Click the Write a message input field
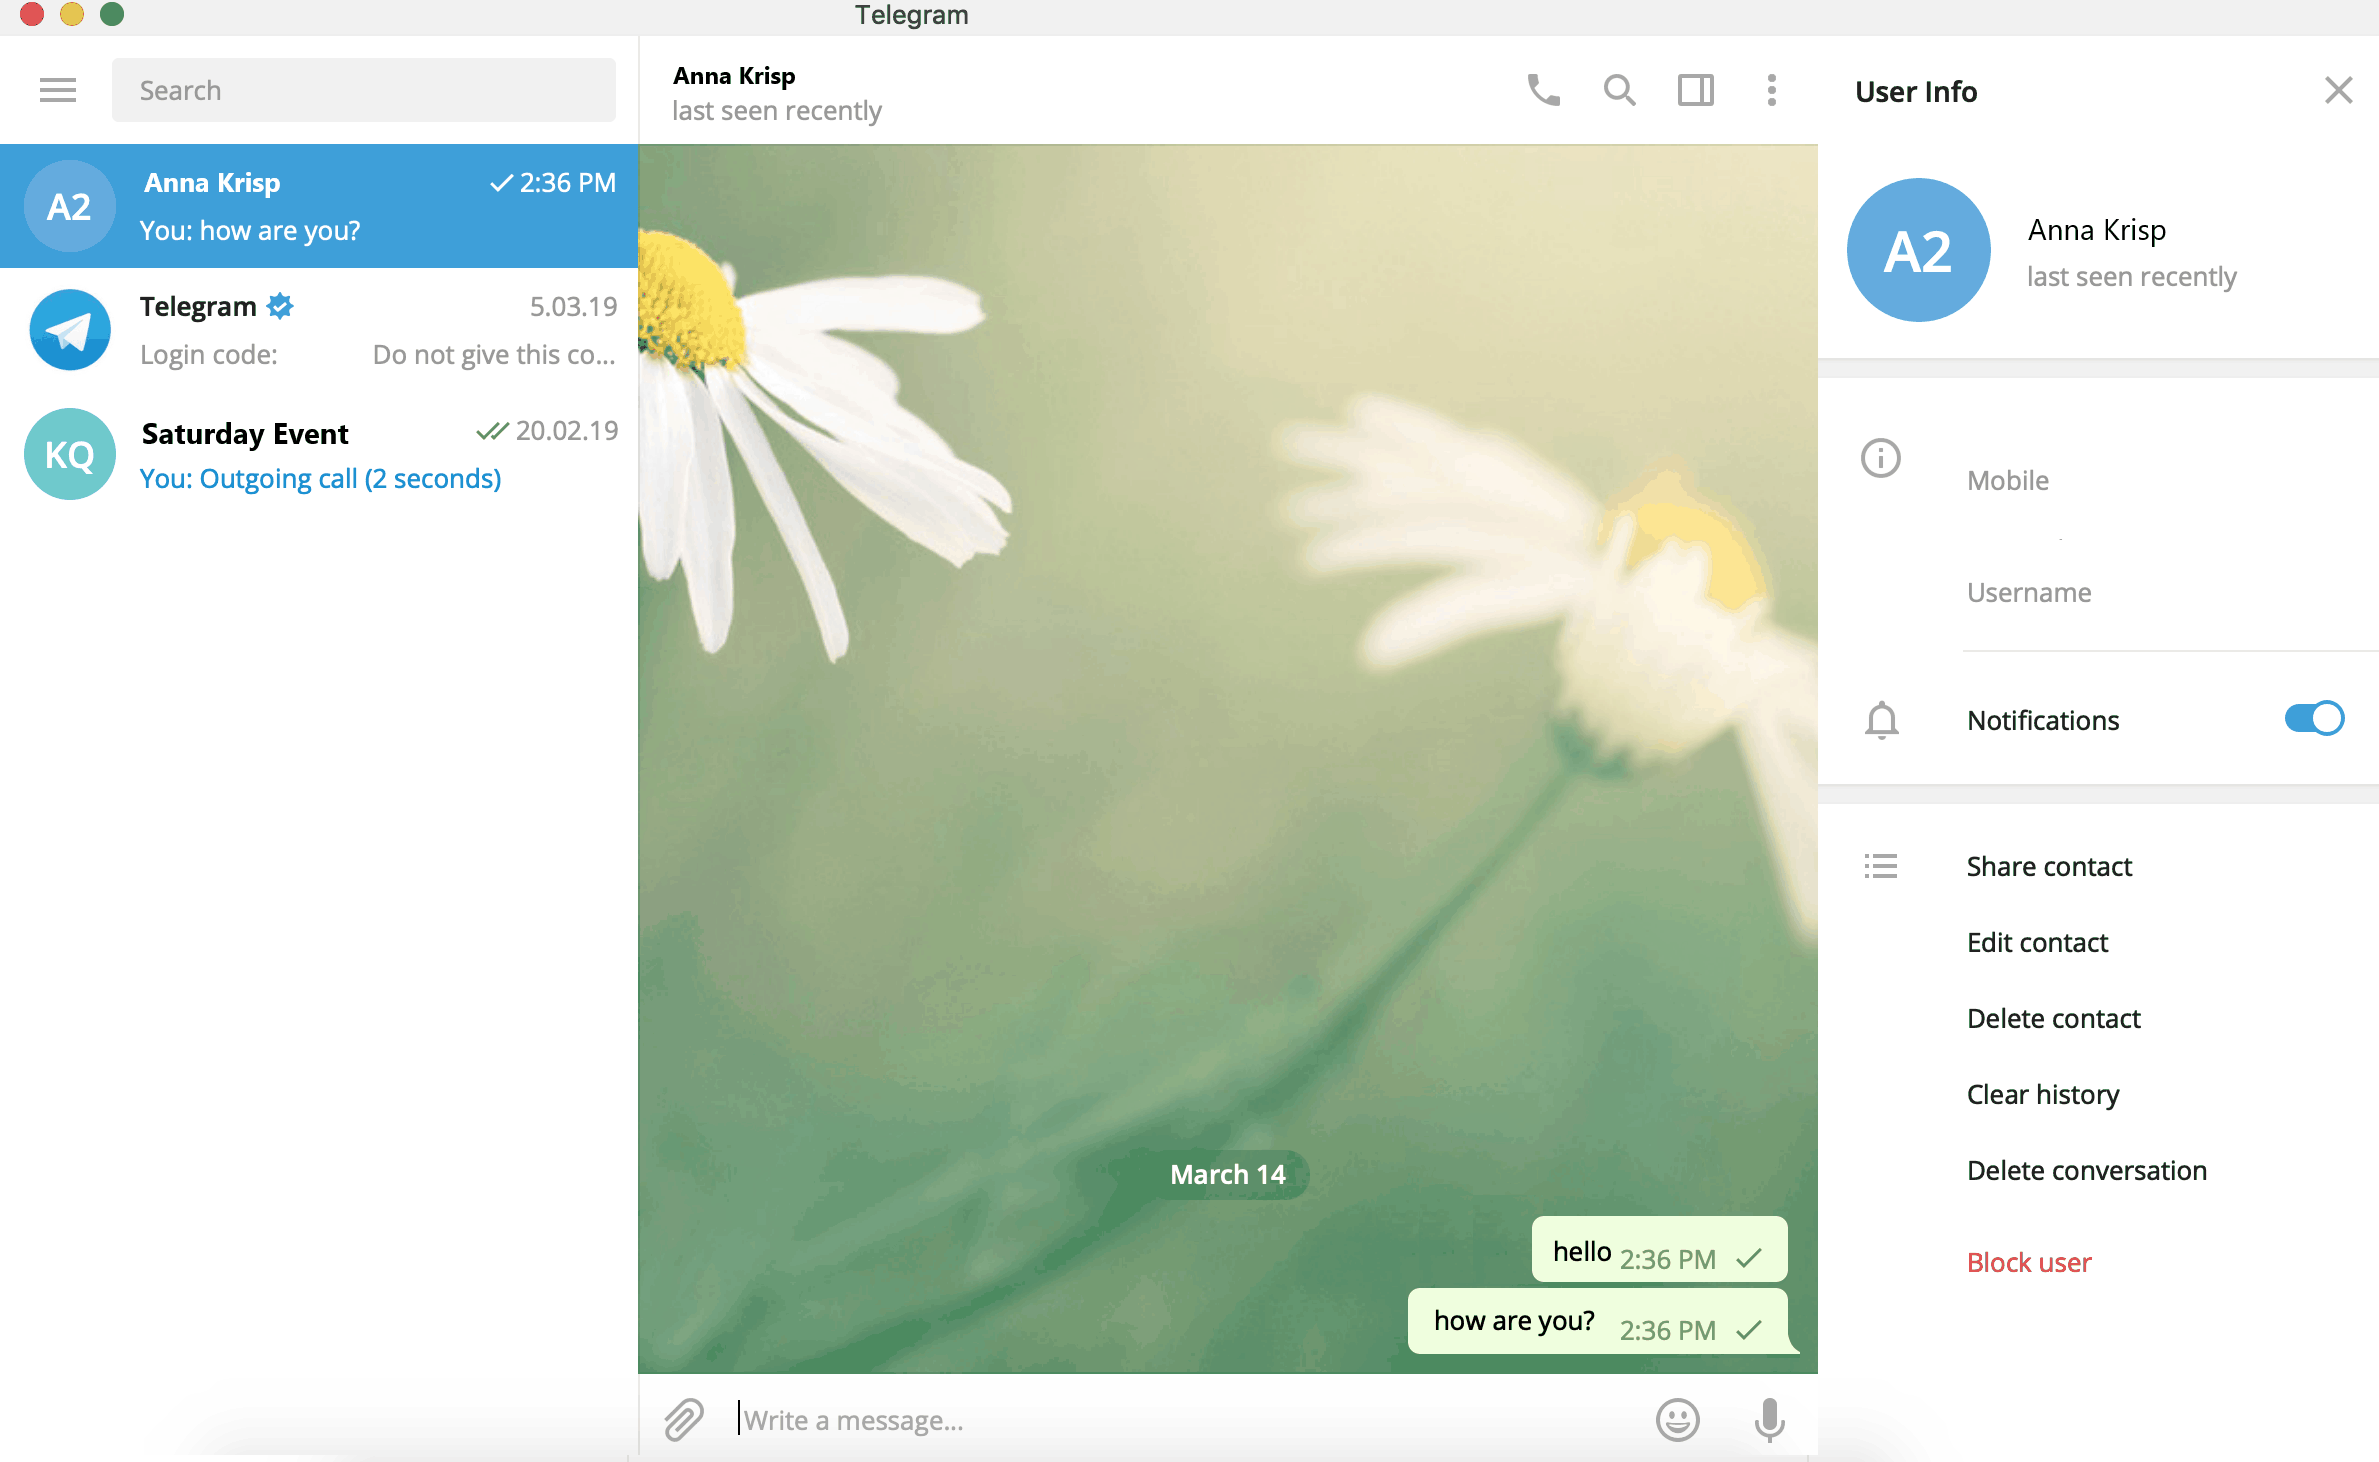 pyautogui.click(x=1181, y=1420)
